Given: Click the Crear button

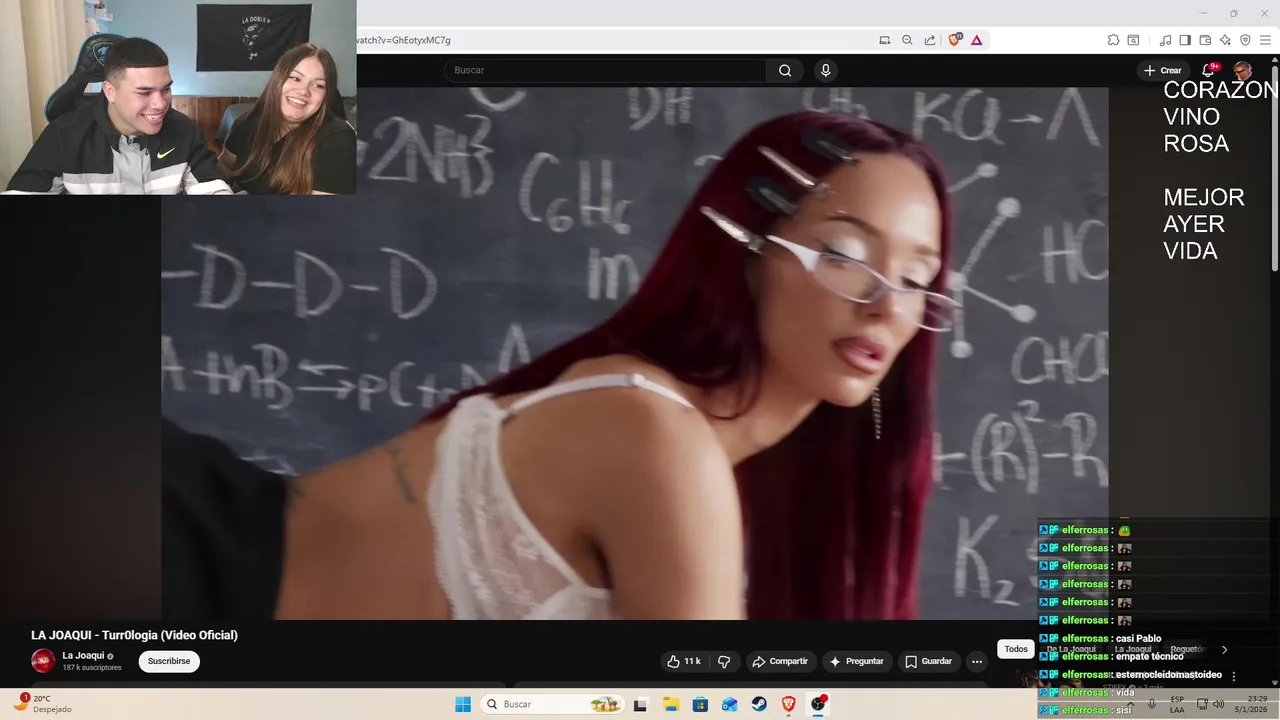Looking at the screenshot, I should point(1163,70).
